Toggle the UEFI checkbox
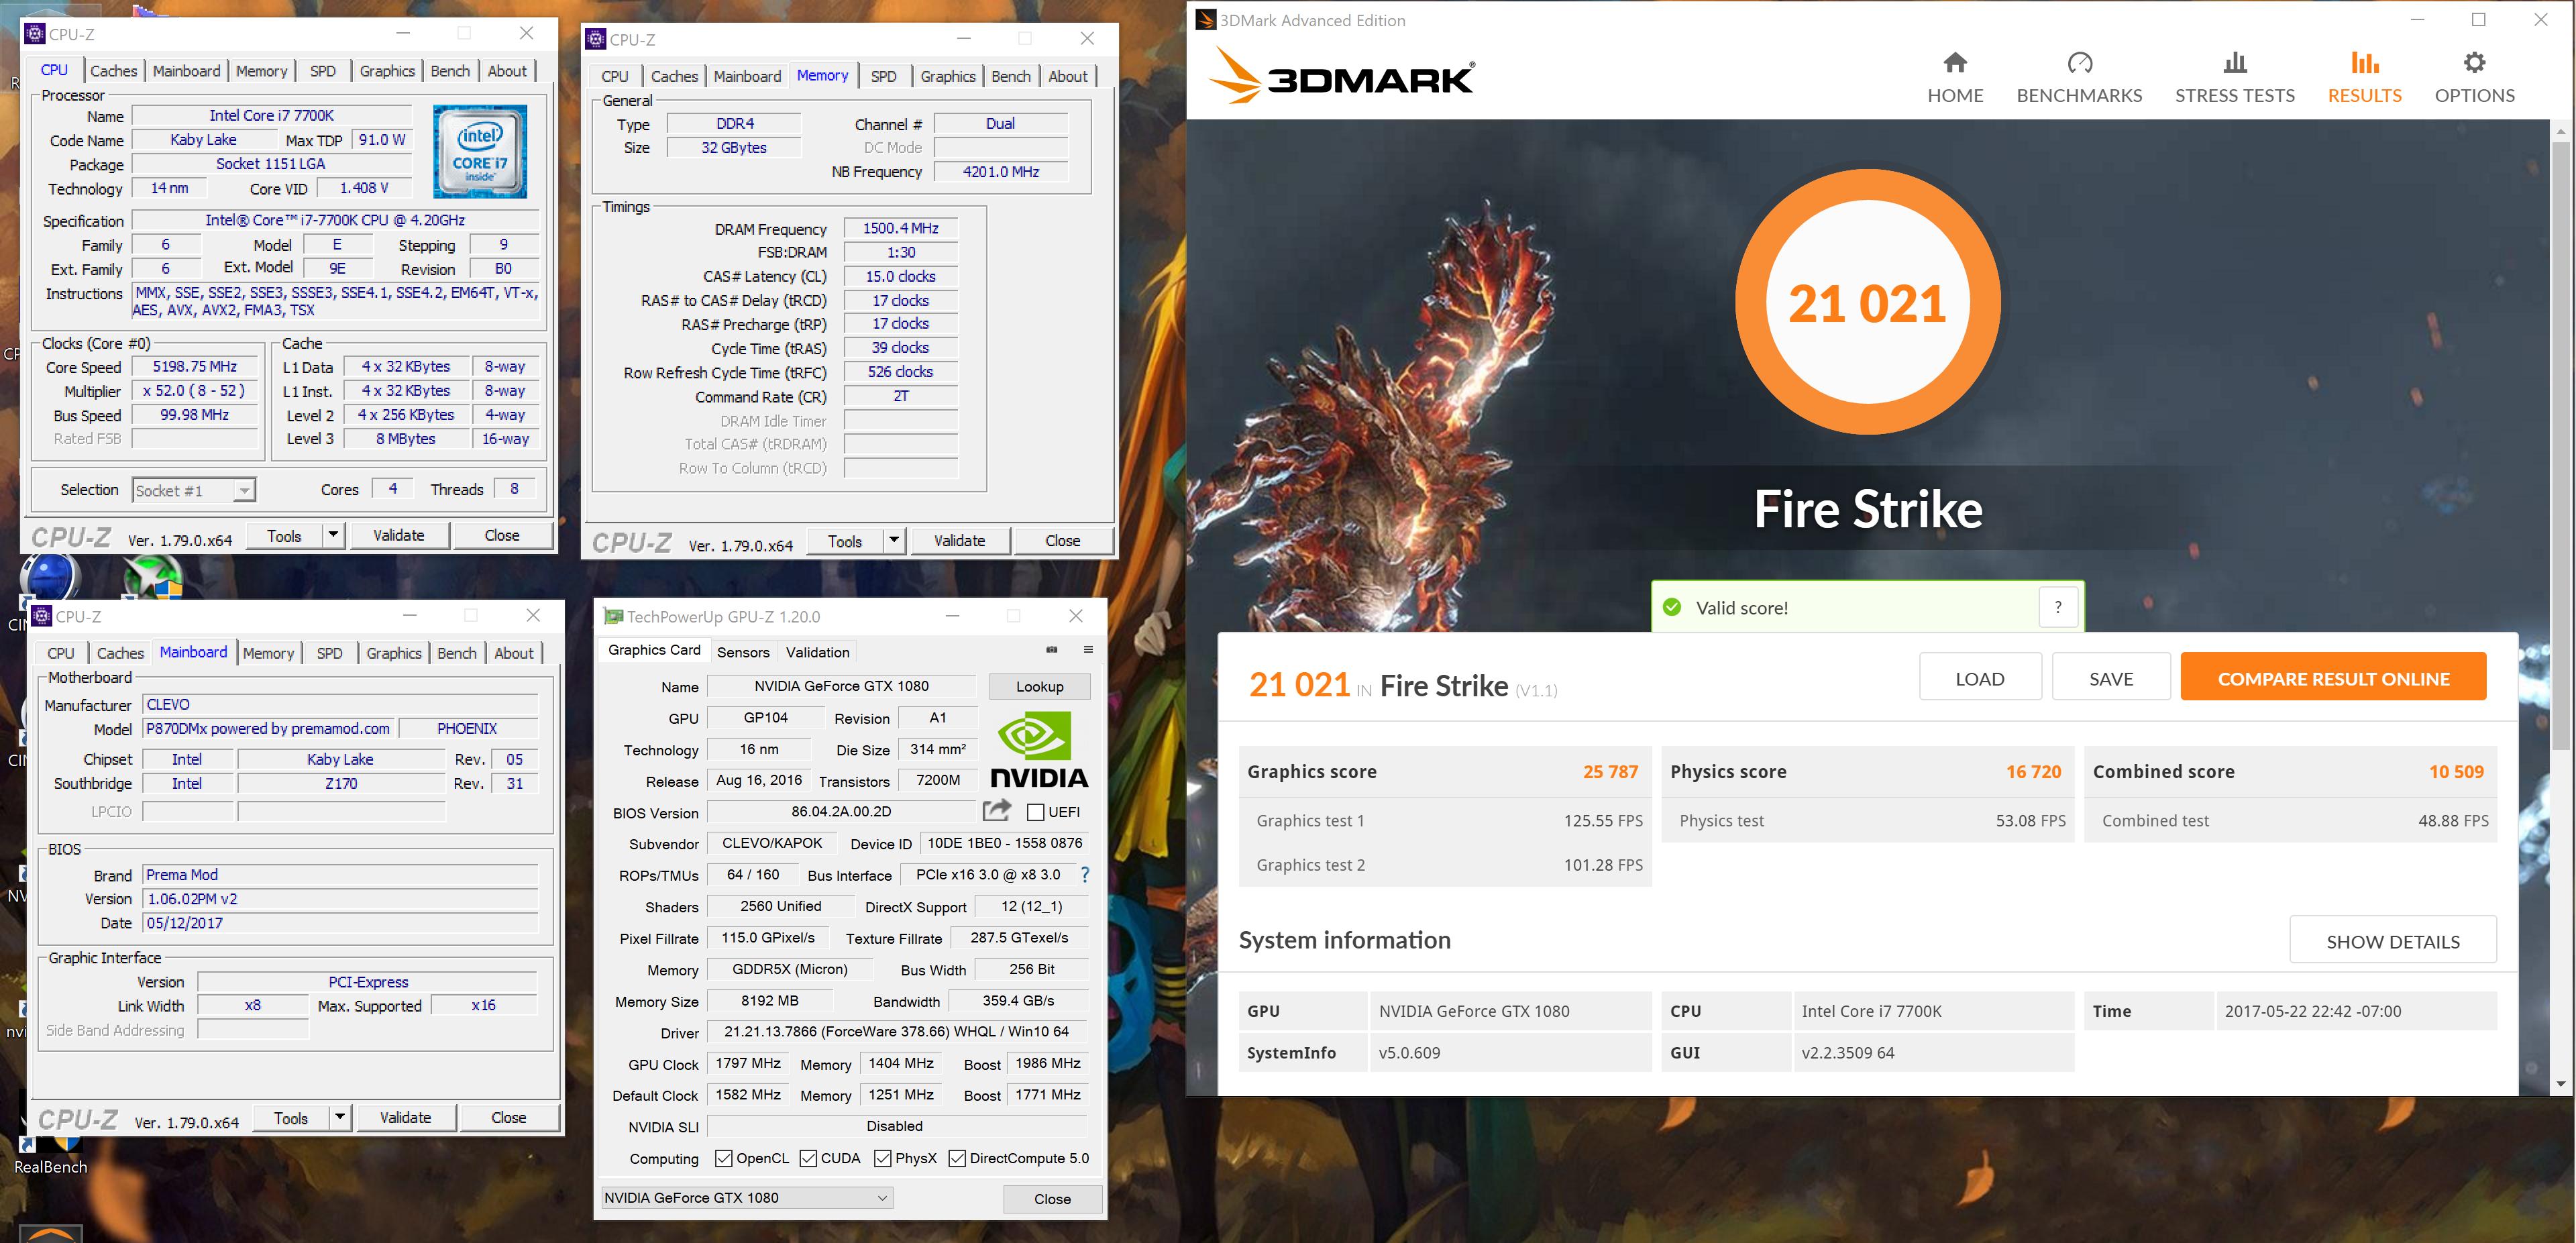The height and width of the screenshot is (1243, 2576). pyautogui.click(x=1036, y=812)
